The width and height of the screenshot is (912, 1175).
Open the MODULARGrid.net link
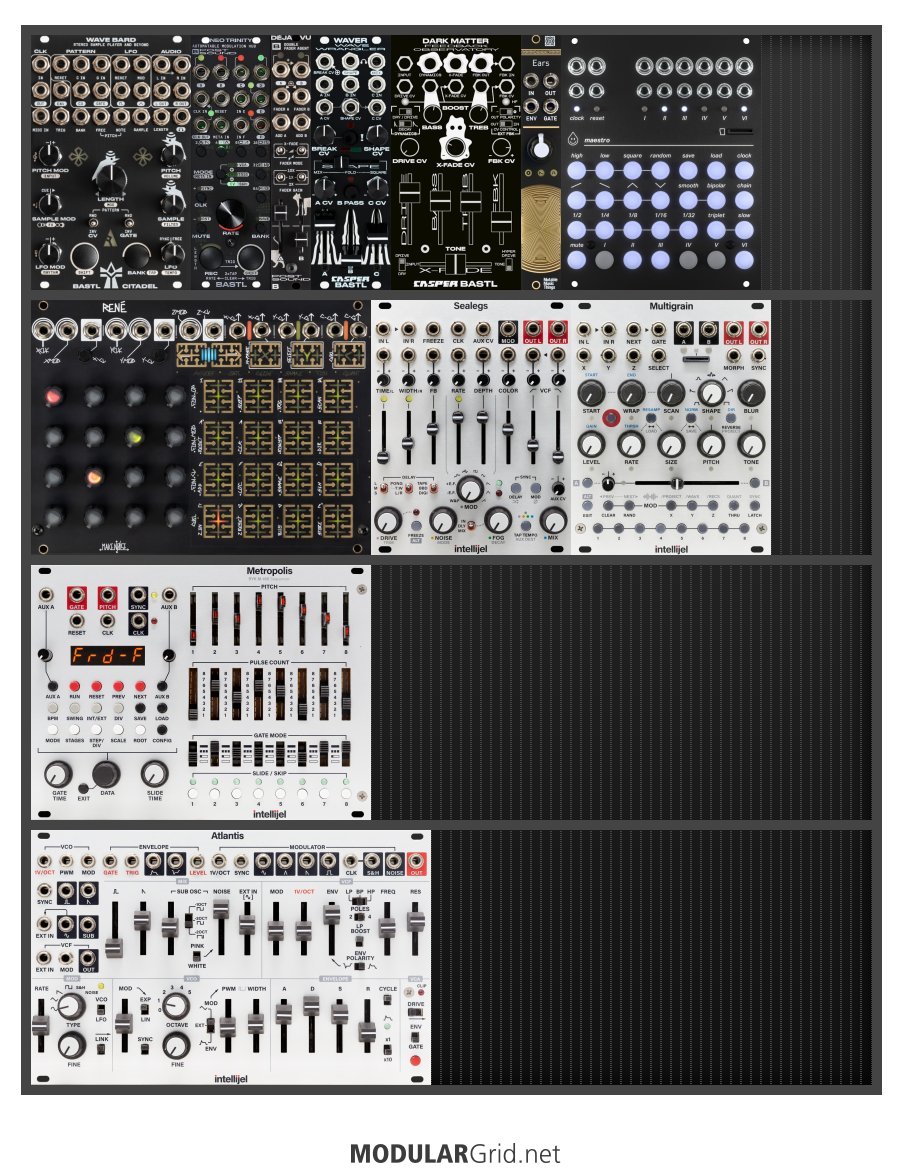[455, 1153]
